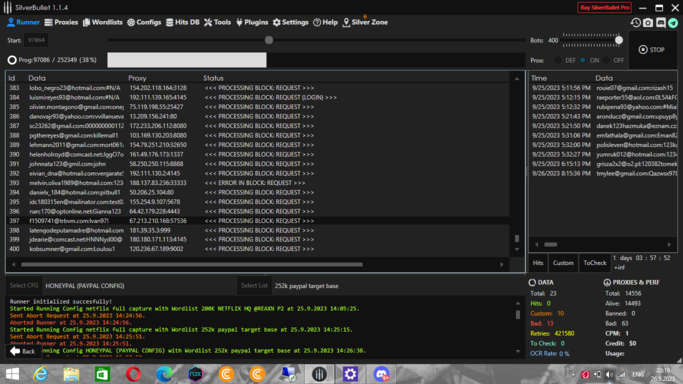This screenshot has height=384, width=683.
Task: Click the STOP button
Action: 652,50
